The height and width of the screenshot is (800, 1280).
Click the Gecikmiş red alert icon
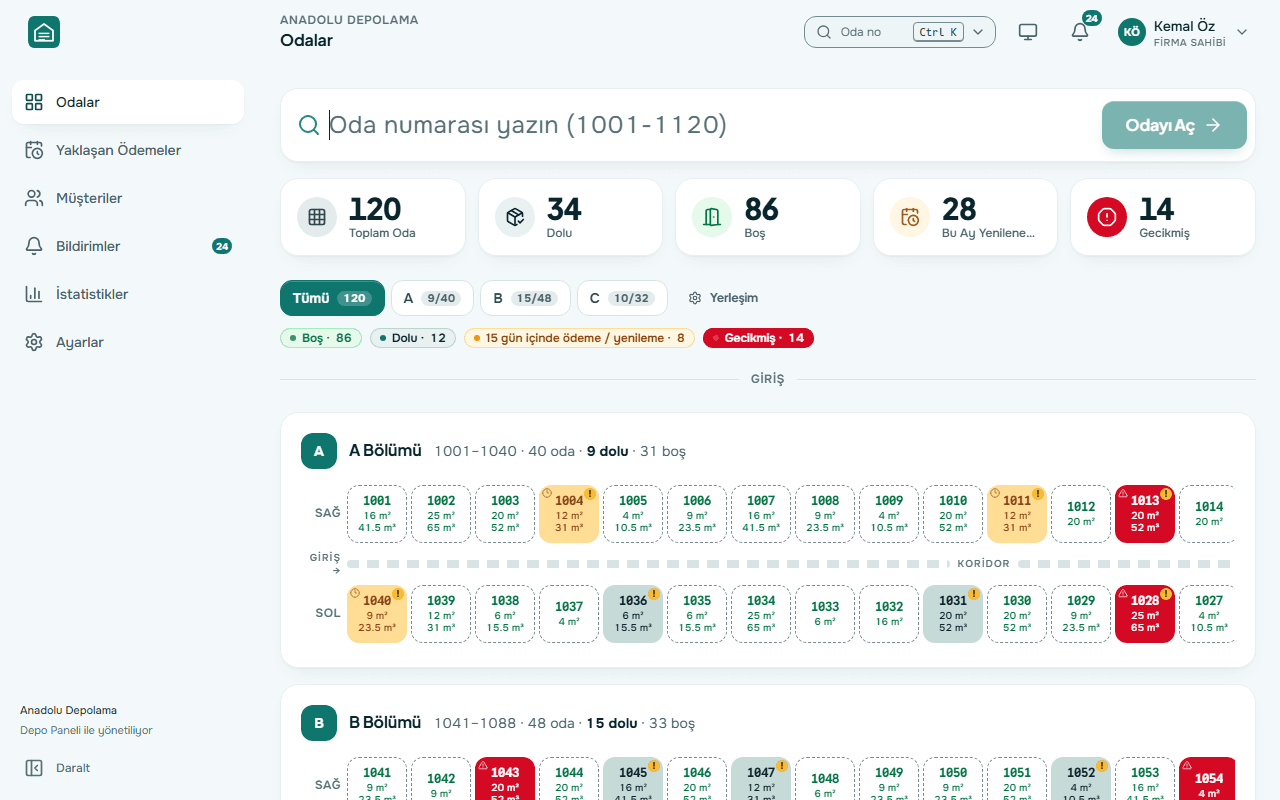(x=1107, y=217)
